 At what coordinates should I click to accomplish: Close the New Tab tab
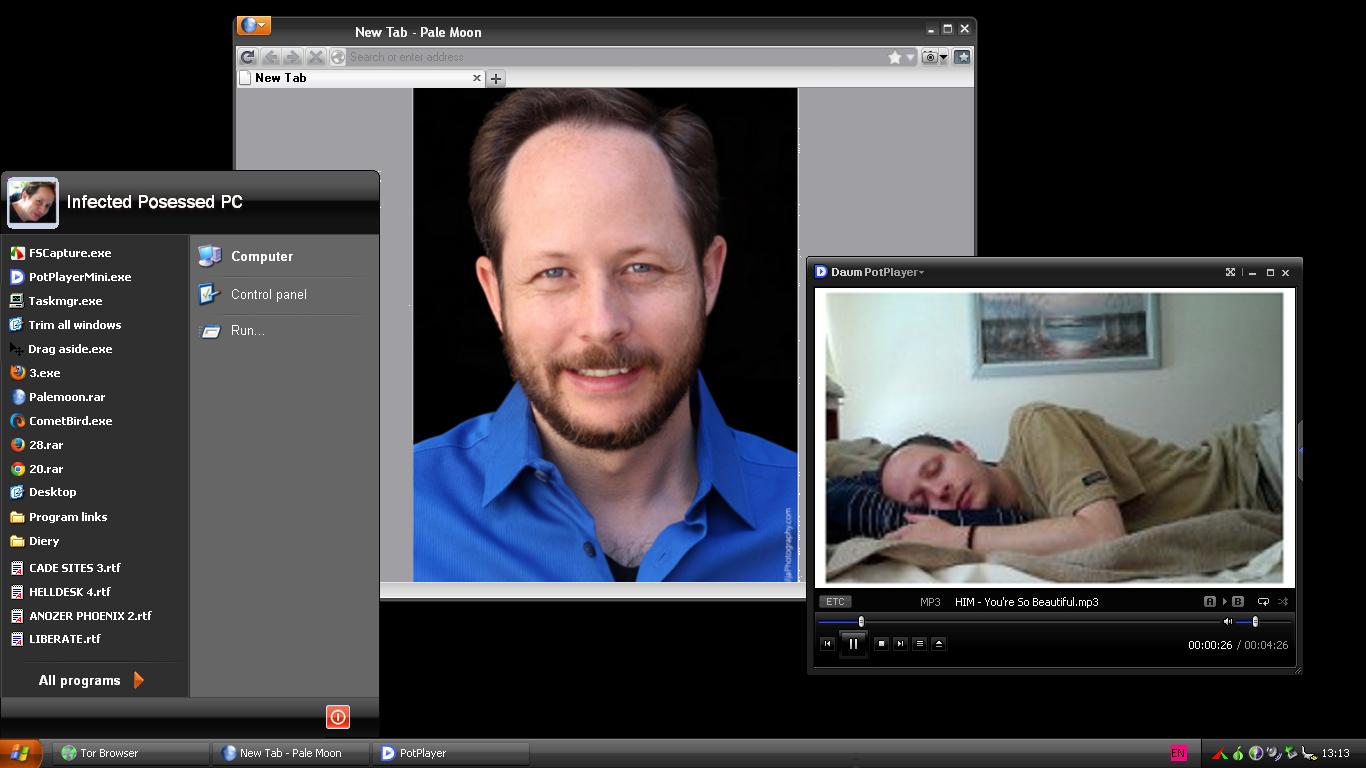477,78
